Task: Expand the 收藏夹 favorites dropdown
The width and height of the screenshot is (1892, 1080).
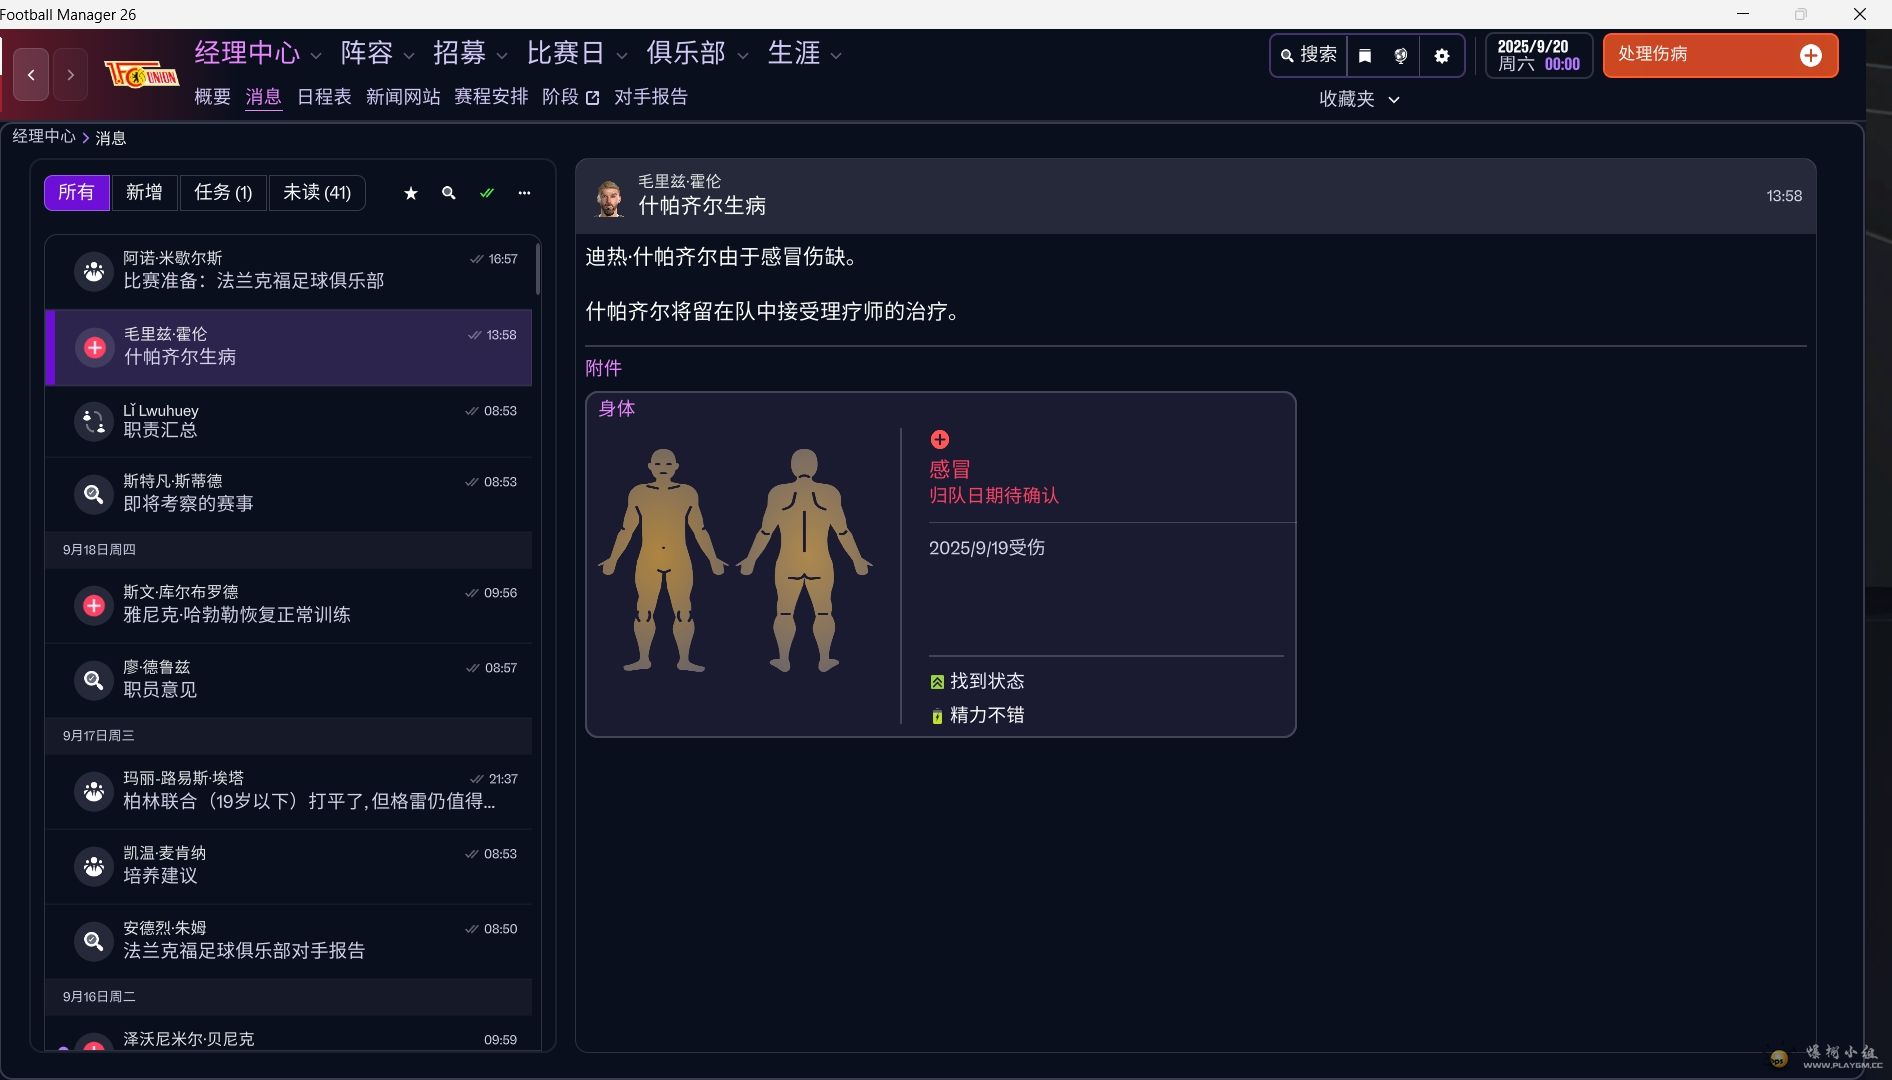Action: point(1359,99)
